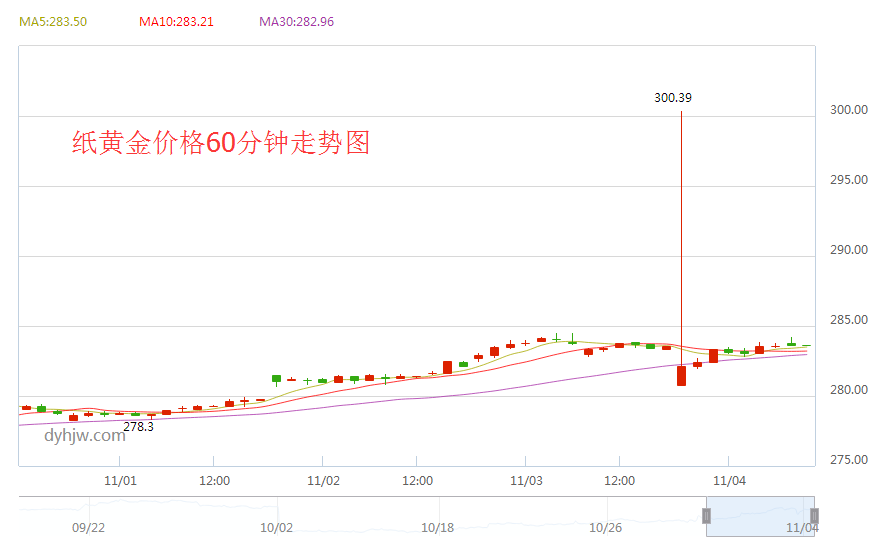This screenshot has height=550, width=886.
Task: Click the 11/02 x-axis date label
Action: (324, 481)
